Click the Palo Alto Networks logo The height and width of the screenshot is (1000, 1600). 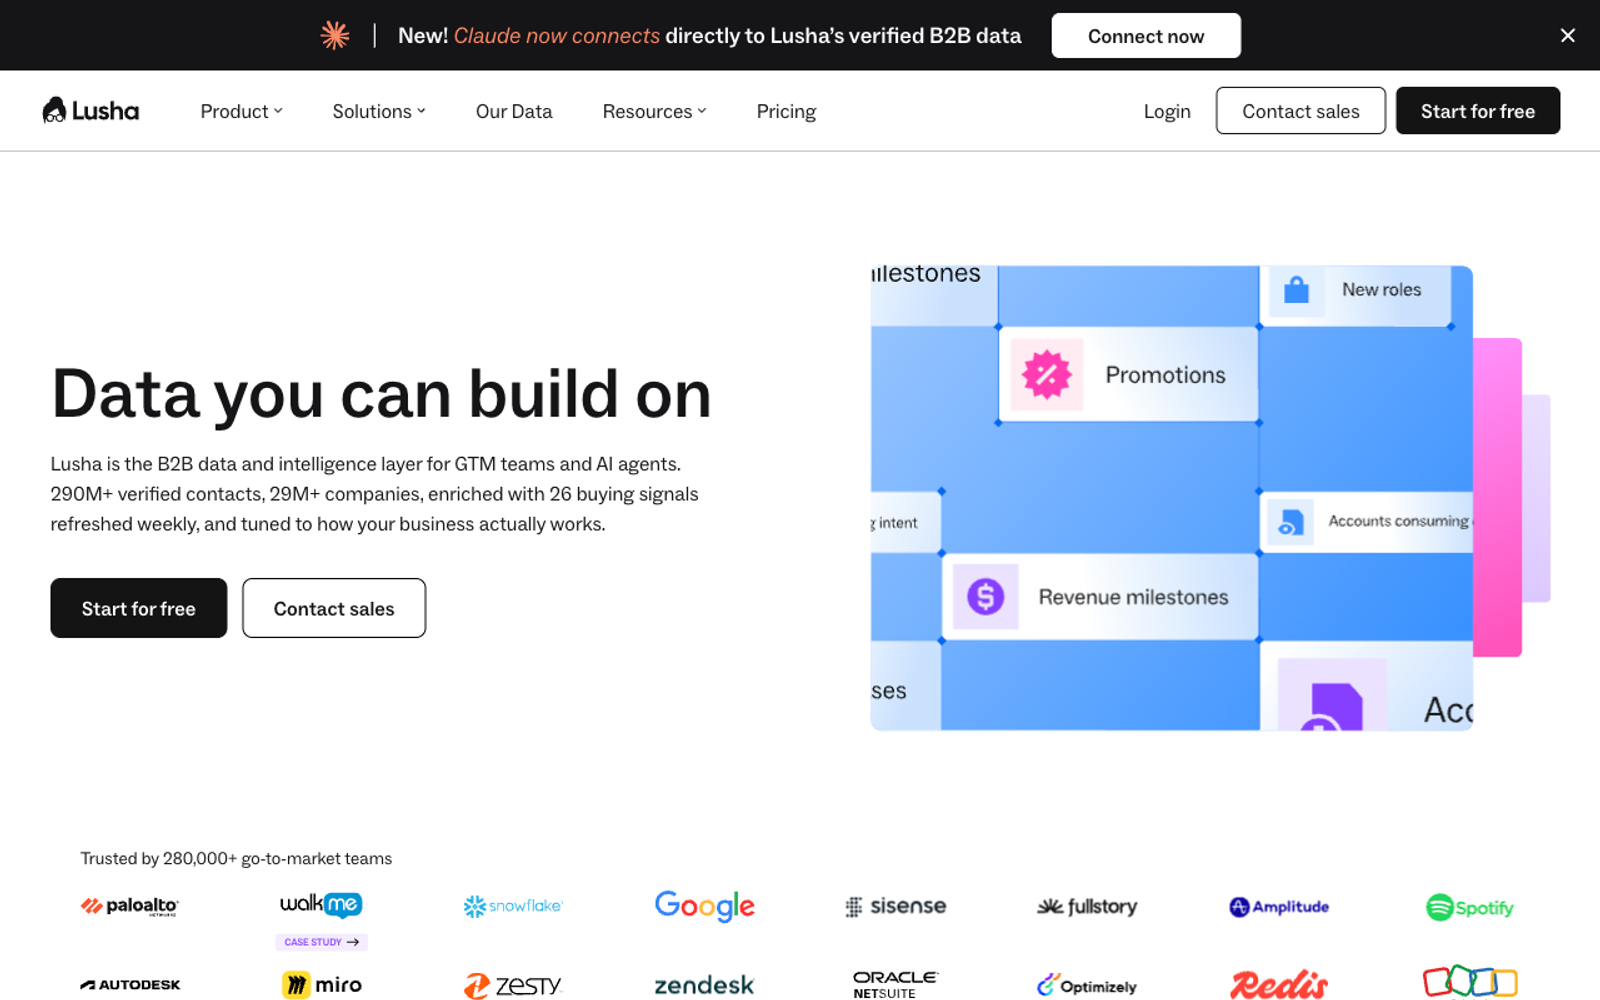pyautogui.click(x=129, y=906)
